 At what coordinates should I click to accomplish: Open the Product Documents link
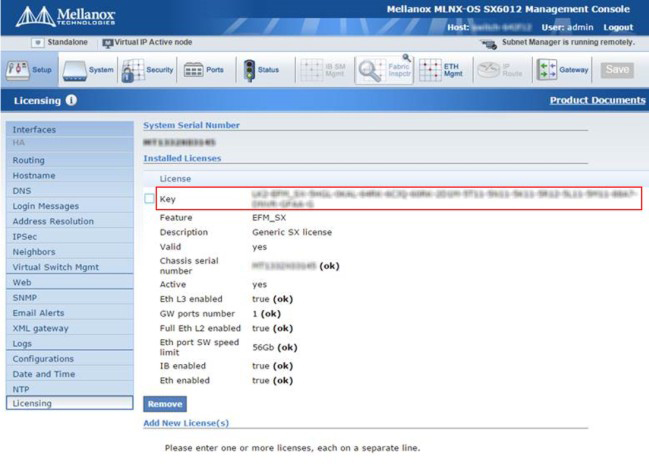point(597,100)
